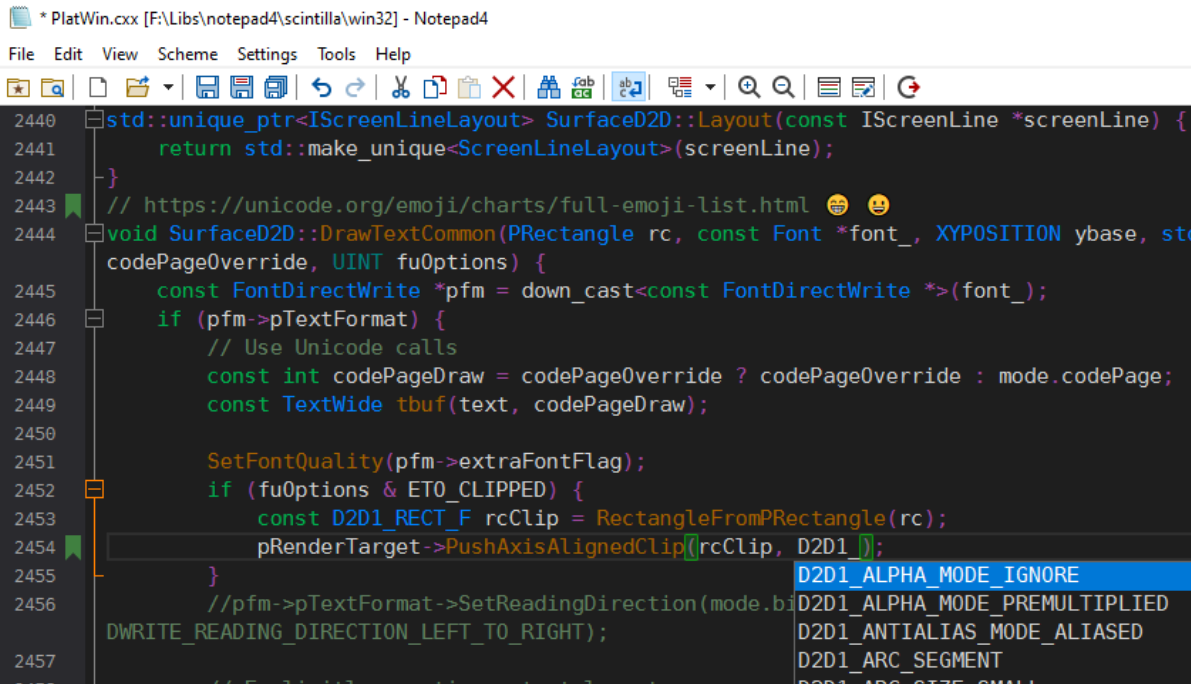The height and width of the screenshot is (684, 1191).
Task: Select D2D1_ARC_SEGMENT in the completion popup
Action: coord(898,660)
